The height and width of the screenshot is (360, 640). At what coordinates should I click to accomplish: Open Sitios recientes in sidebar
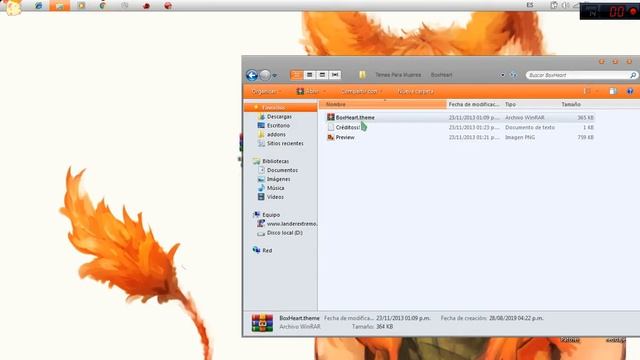(285, 144)
